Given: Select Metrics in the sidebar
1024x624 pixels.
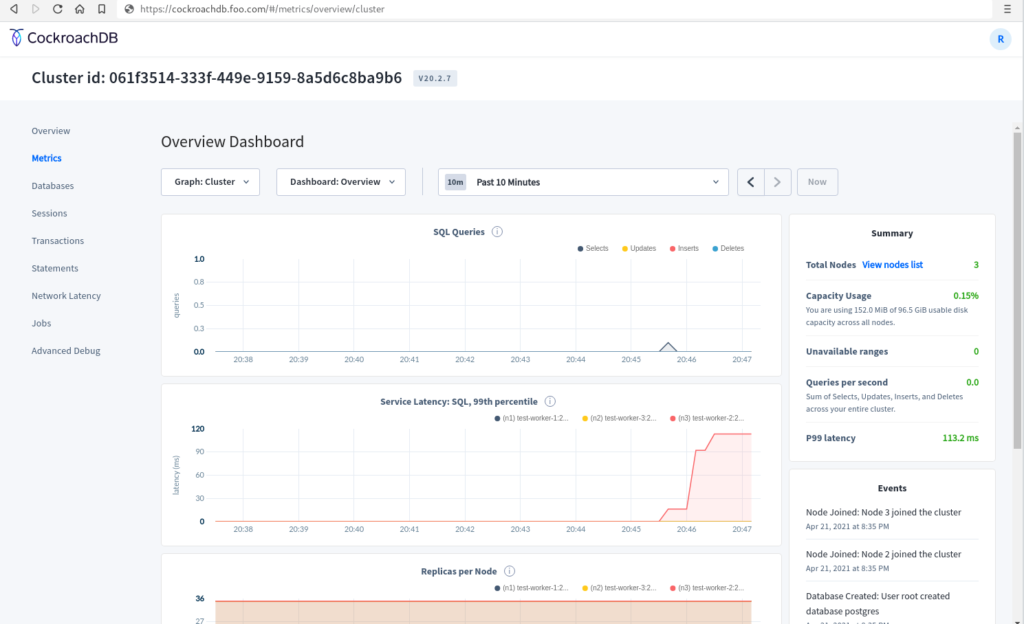Looking at the screenshot, I should 46,158.
